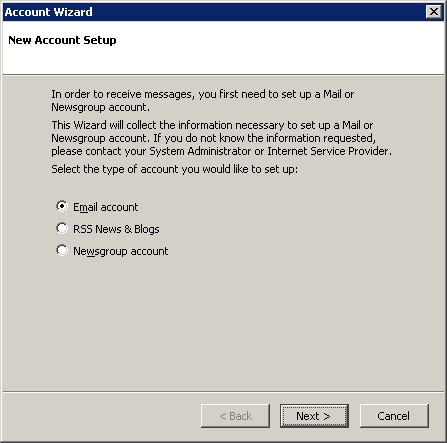The width and height of the screenshot is (447, 443).
Task: Click the 'This Wizard will collect' paragraph line
Action: click(x=212, y=125)
